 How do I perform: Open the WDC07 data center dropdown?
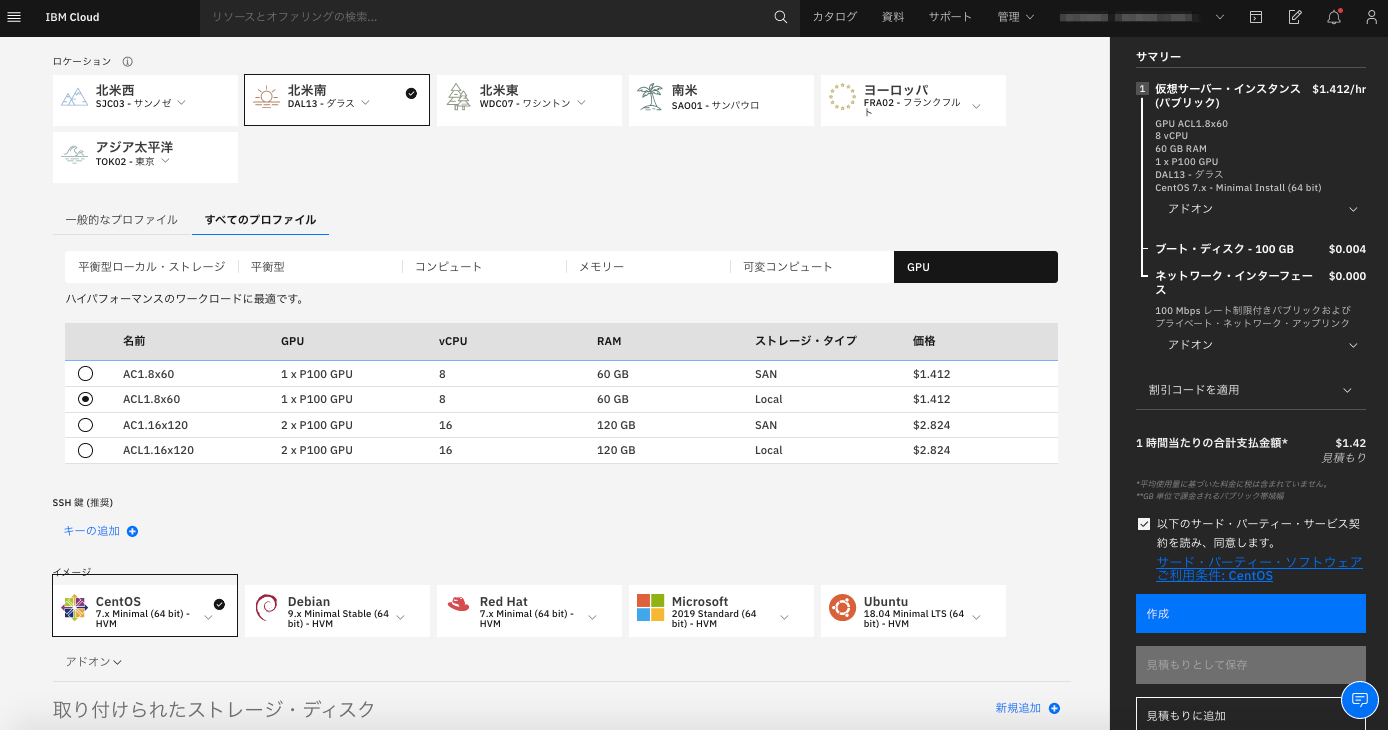click(x=581, y=103)
